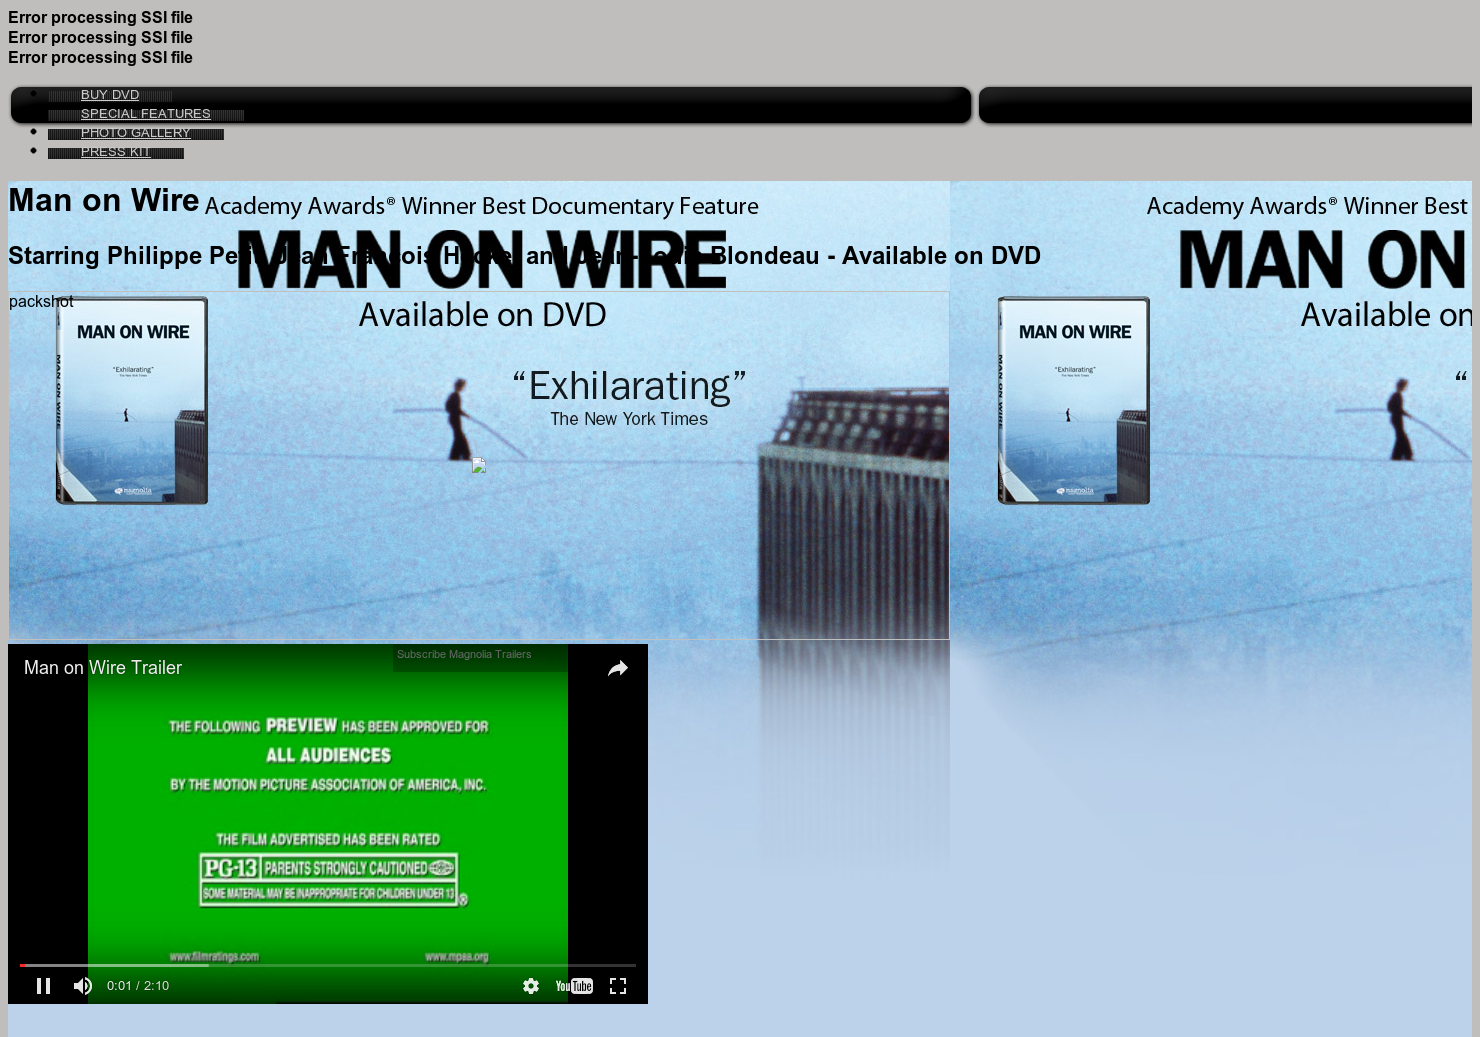1480x1037 pixels.
Task: Click the Man on Wire DVD packshot
Action: coord(131,399)
